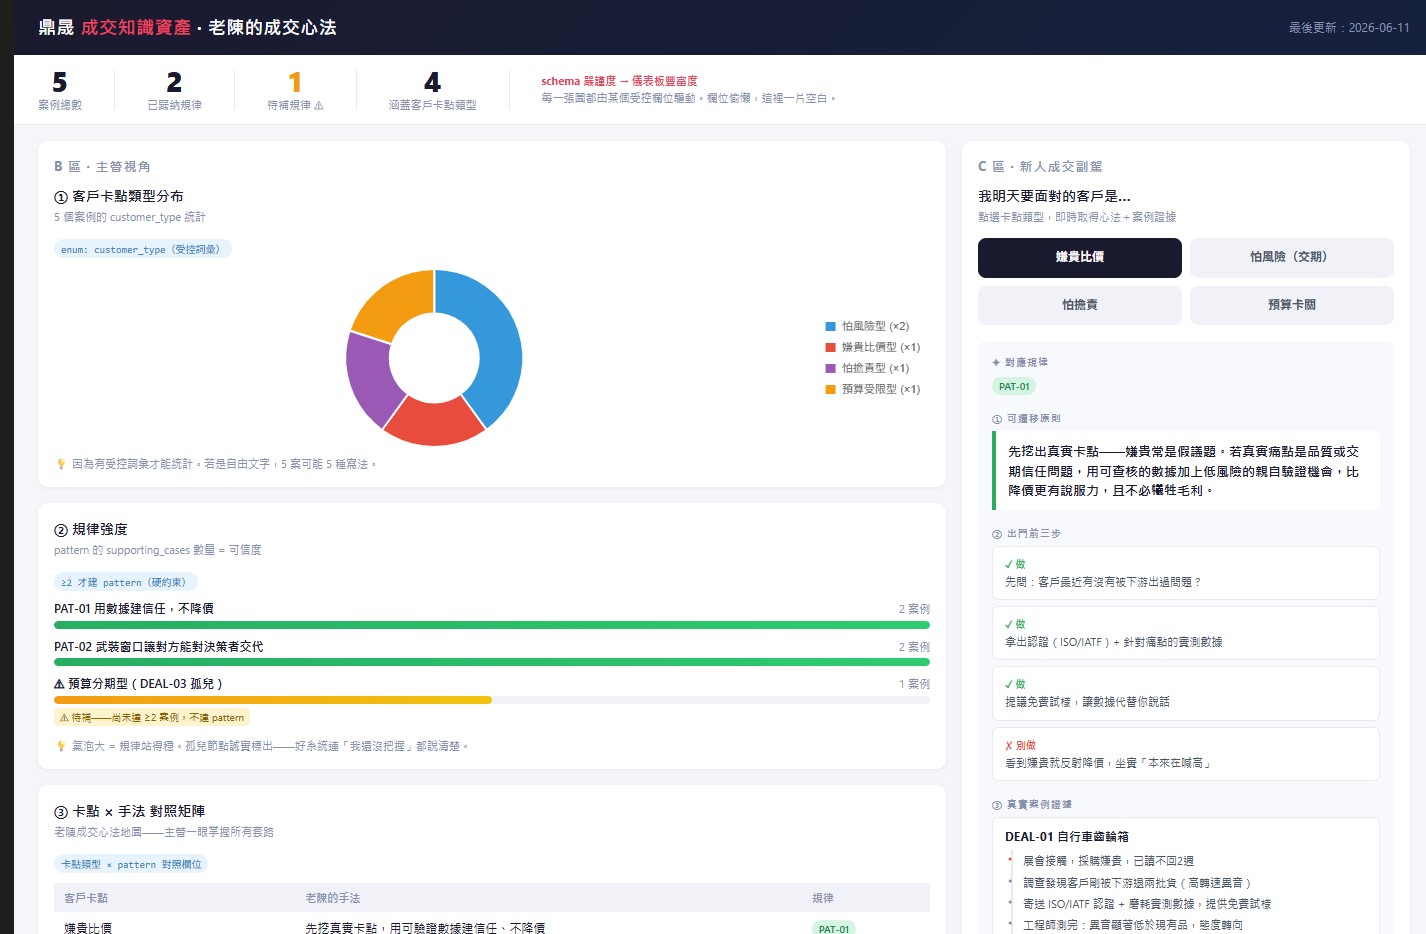Screen dimensions: 1426x934
Task: Click the PAT-01 green progress bar
Action: (492, 625)
